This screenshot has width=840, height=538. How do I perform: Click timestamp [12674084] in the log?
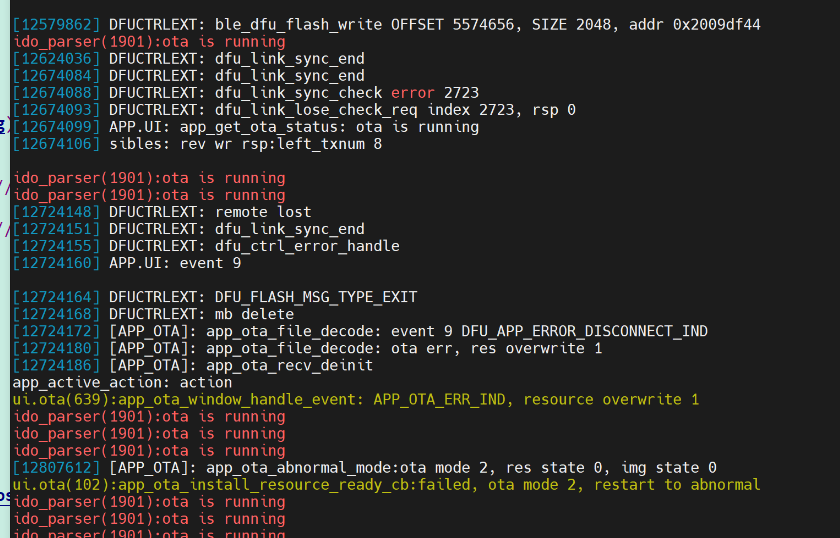click(x=56, y=76)
